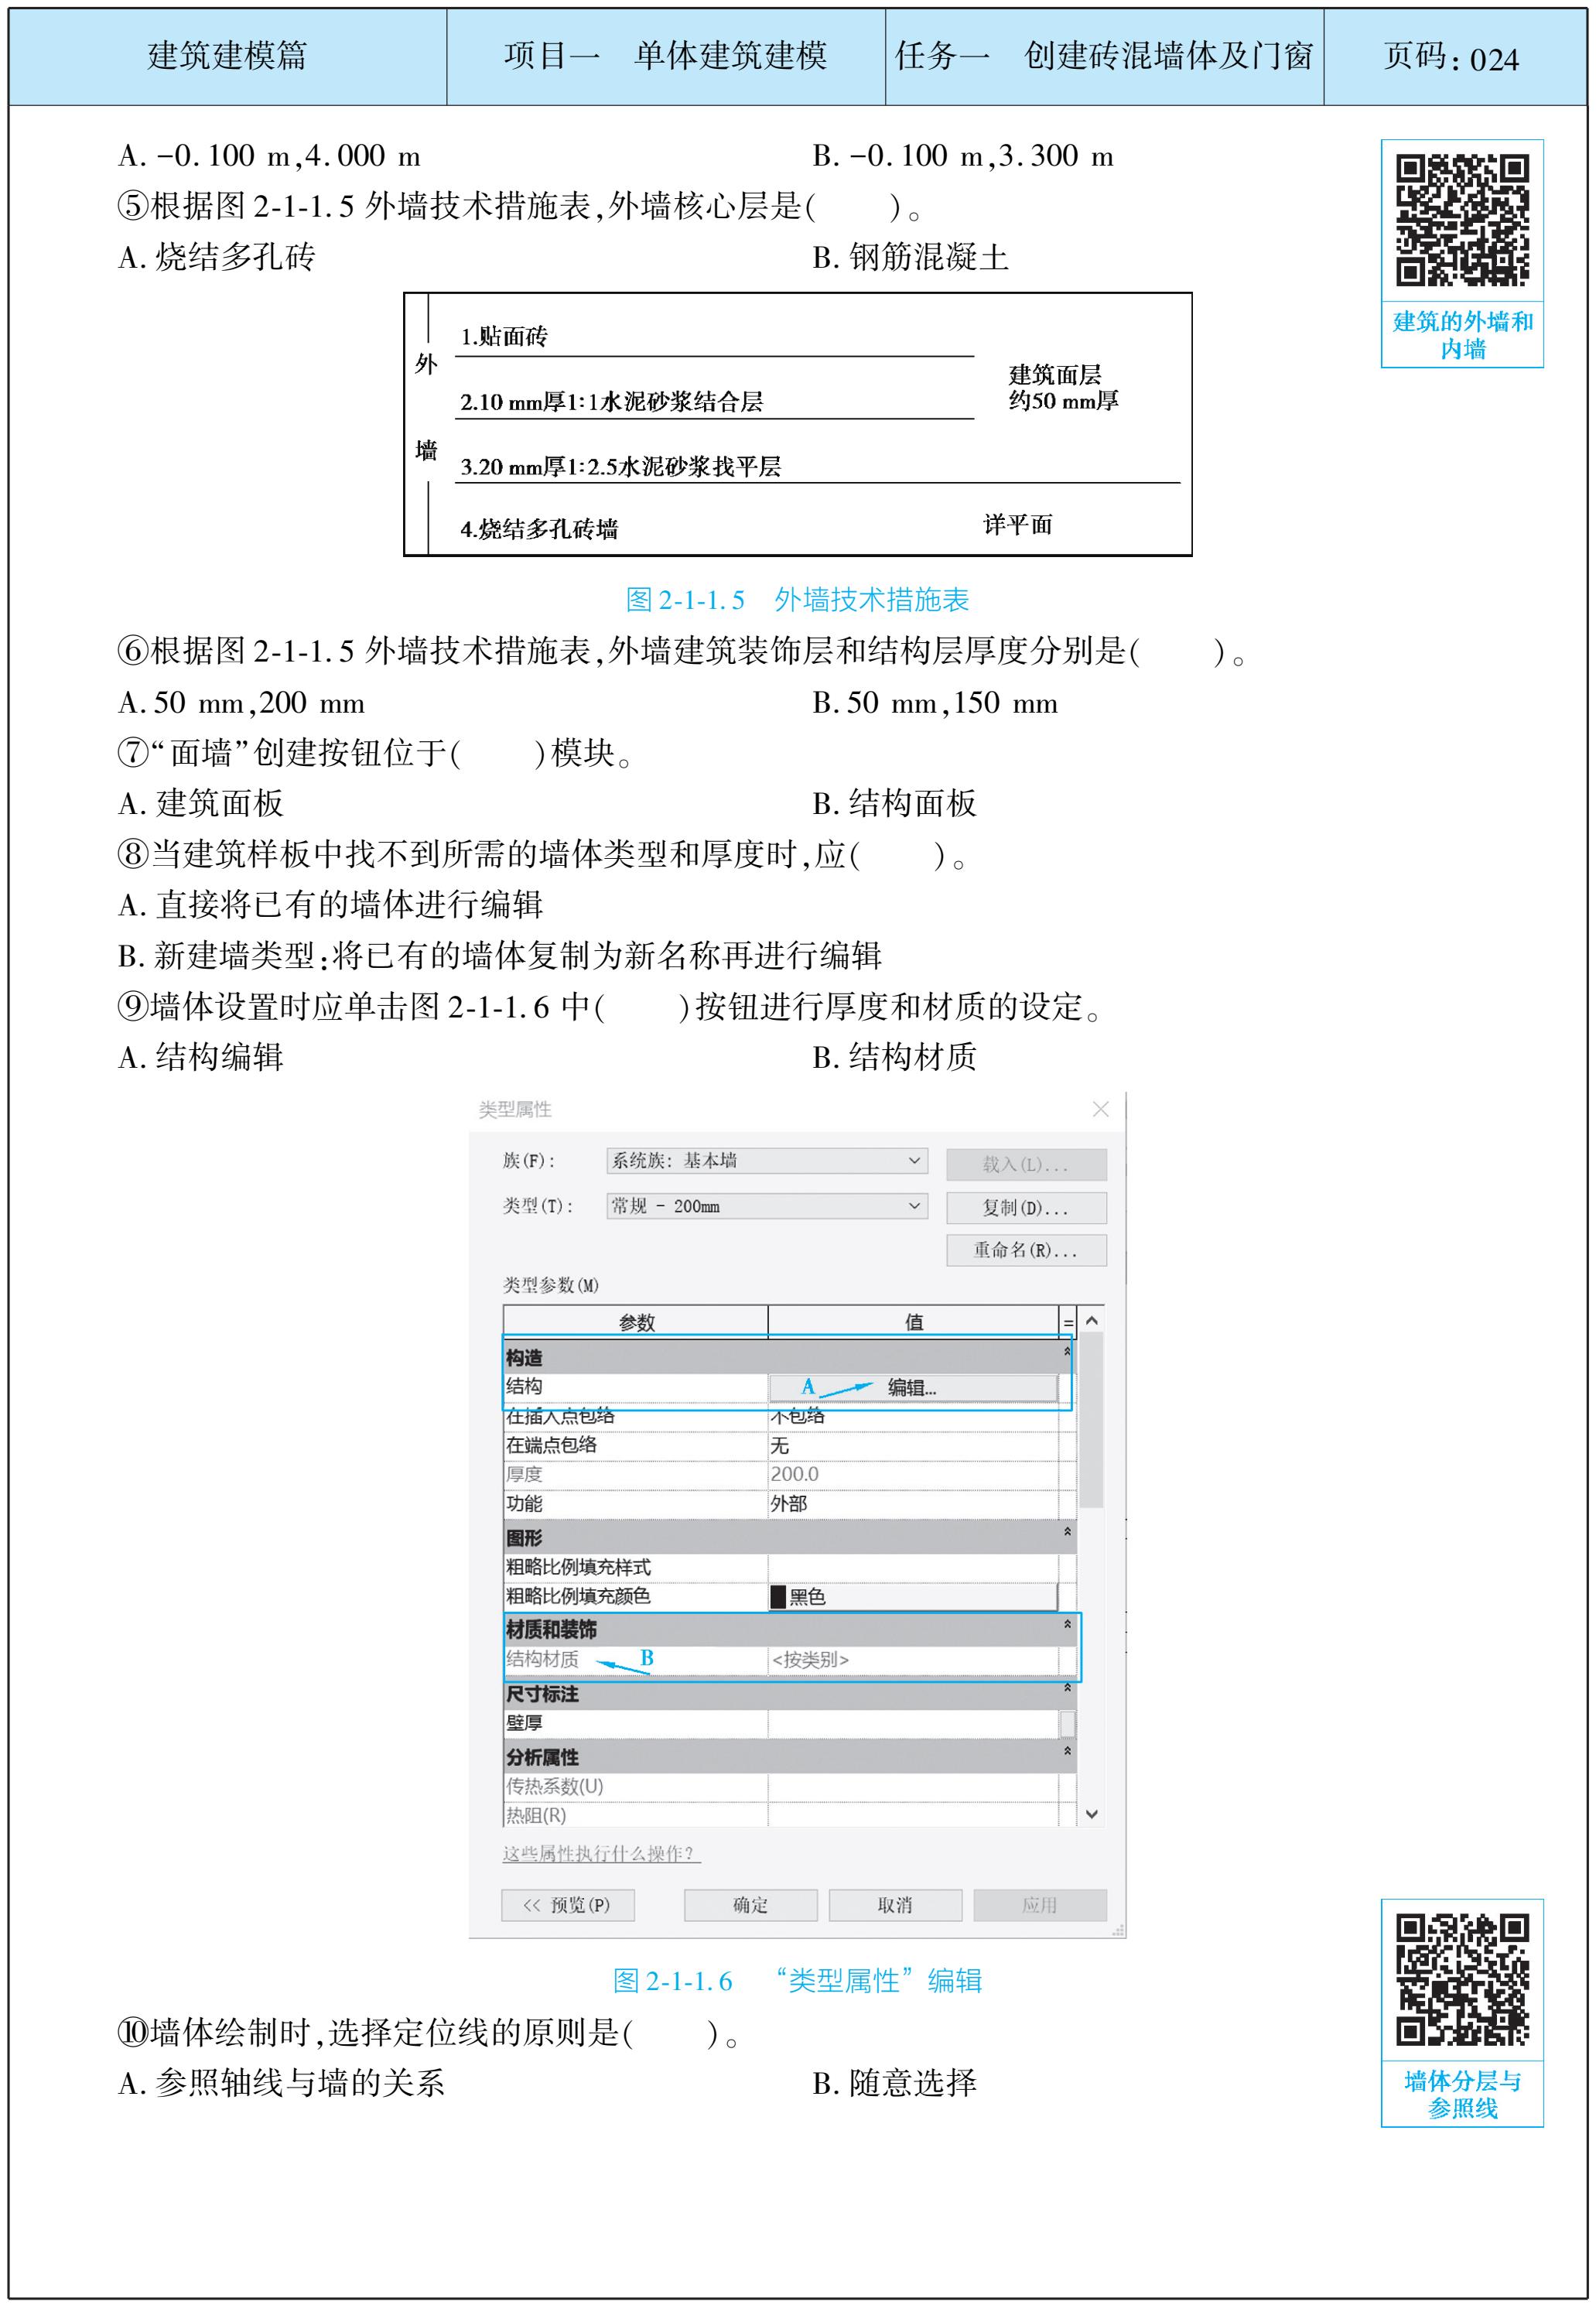Image resolution: width=1596 pixels, height=2305 pixels.
Task: Click the 确定 OK button
Action: (750, 1905)
